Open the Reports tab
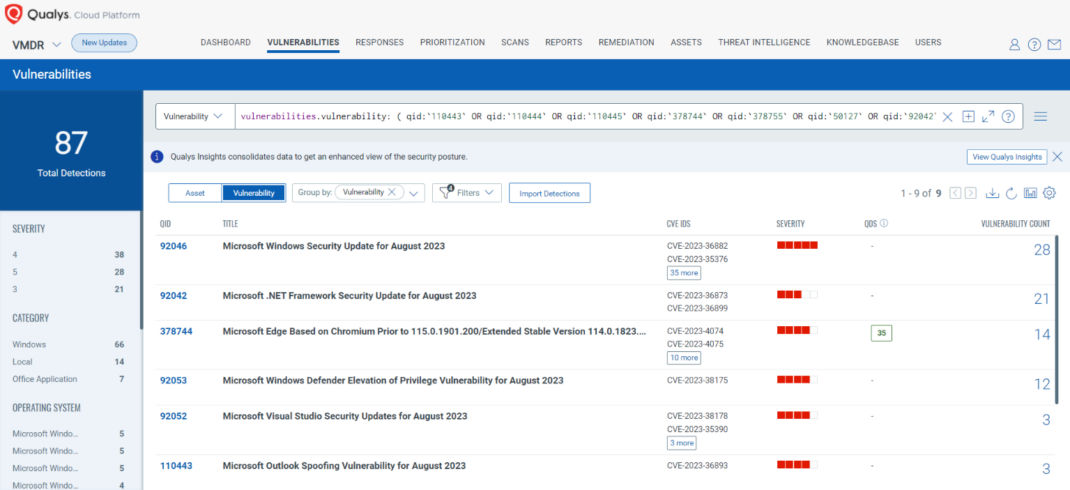 point(564,42)
